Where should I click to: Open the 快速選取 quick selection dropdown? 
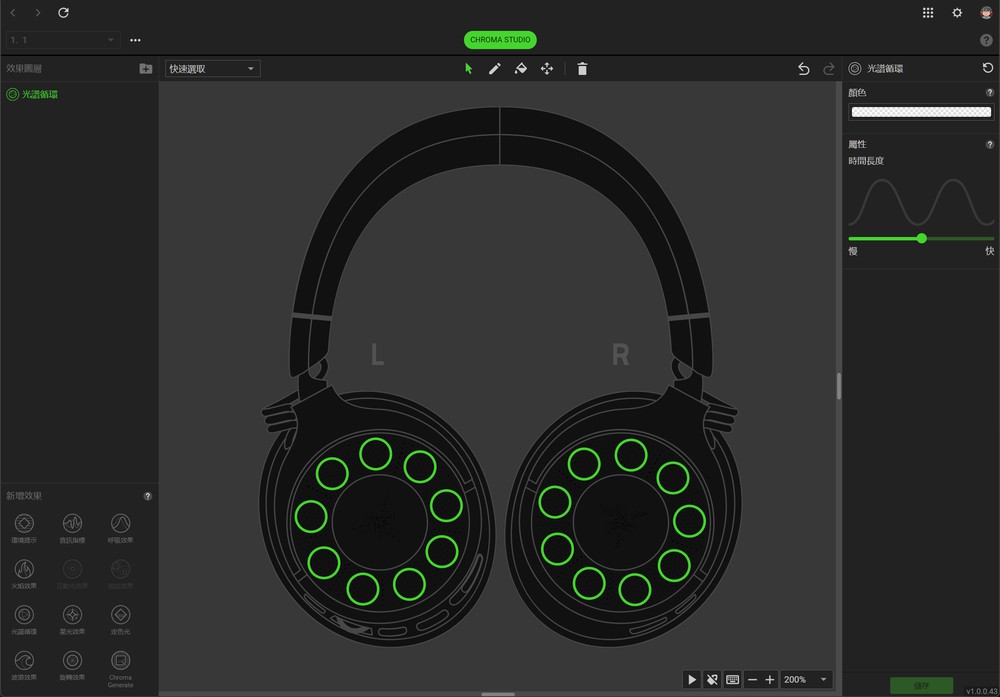tap(212, 69)
